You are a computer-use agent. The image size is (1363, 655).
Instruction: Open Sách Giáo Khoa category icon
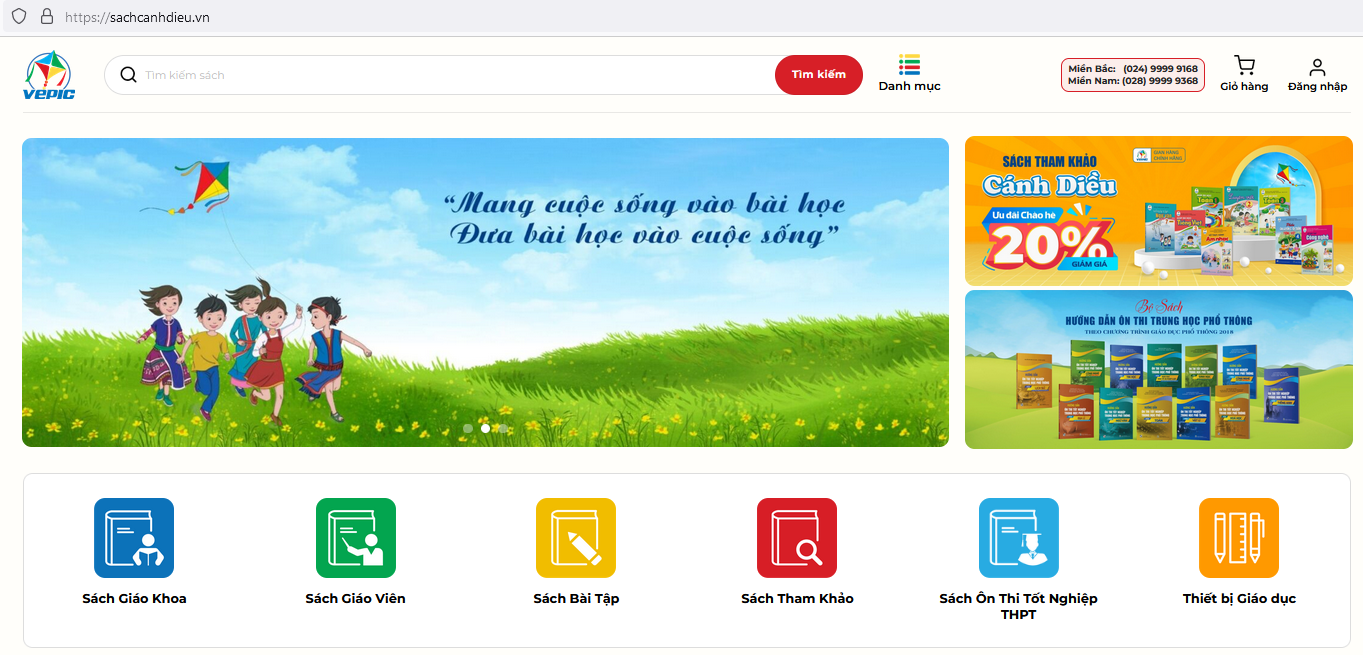(134, 538)
